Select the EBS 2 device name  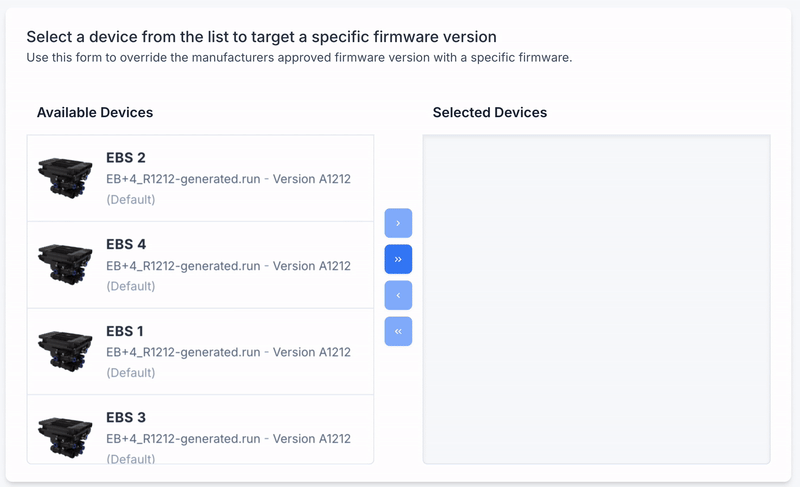coord(126,158)
